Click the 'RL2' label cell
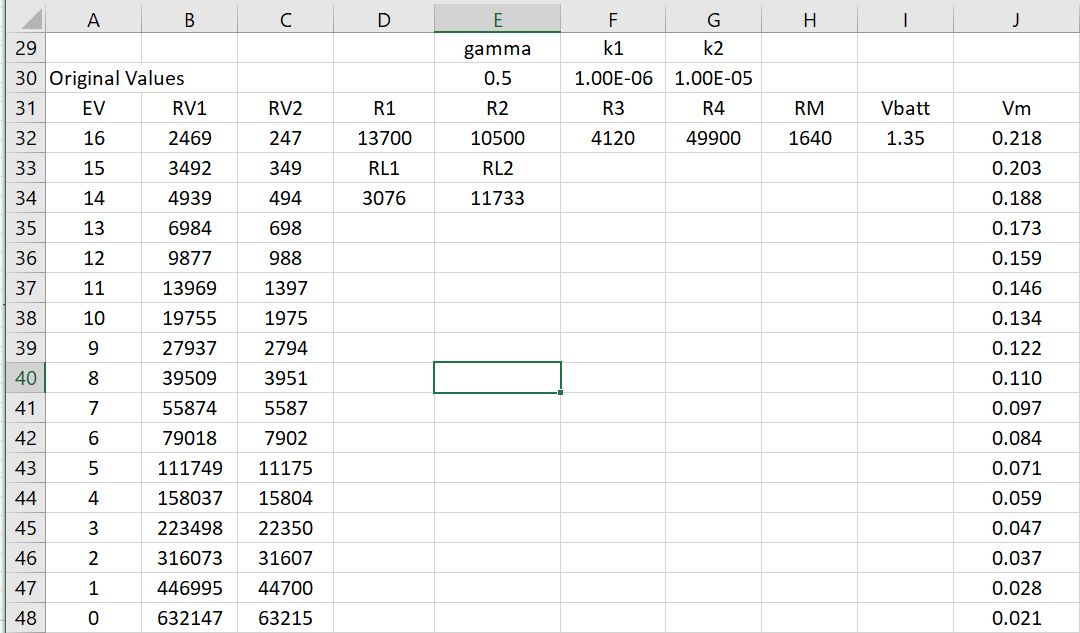 497,168
